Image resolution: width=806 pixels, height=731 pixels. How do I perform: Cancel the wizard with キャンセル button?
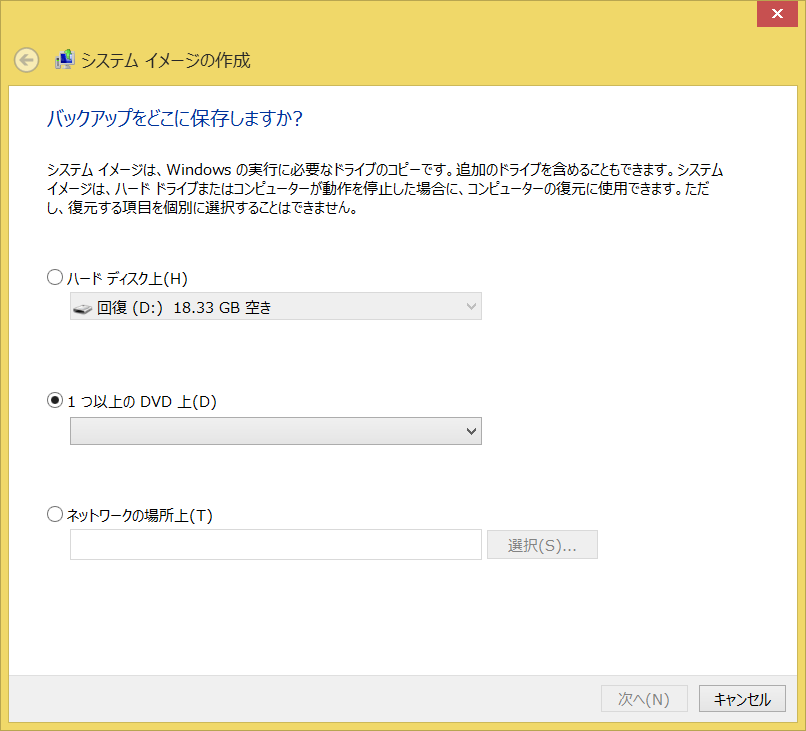pos(742,699)
